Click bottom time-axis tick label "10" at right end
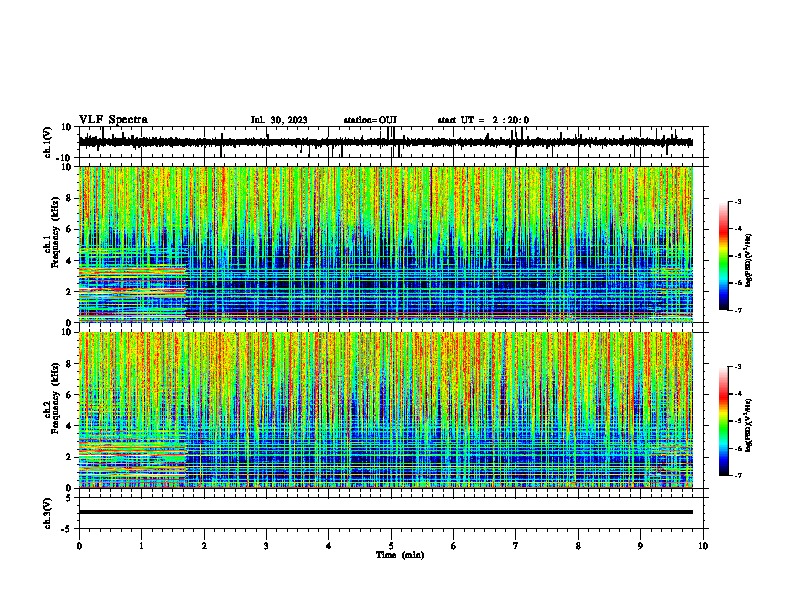This screenshot has height=612, width=792. [703, 546]
